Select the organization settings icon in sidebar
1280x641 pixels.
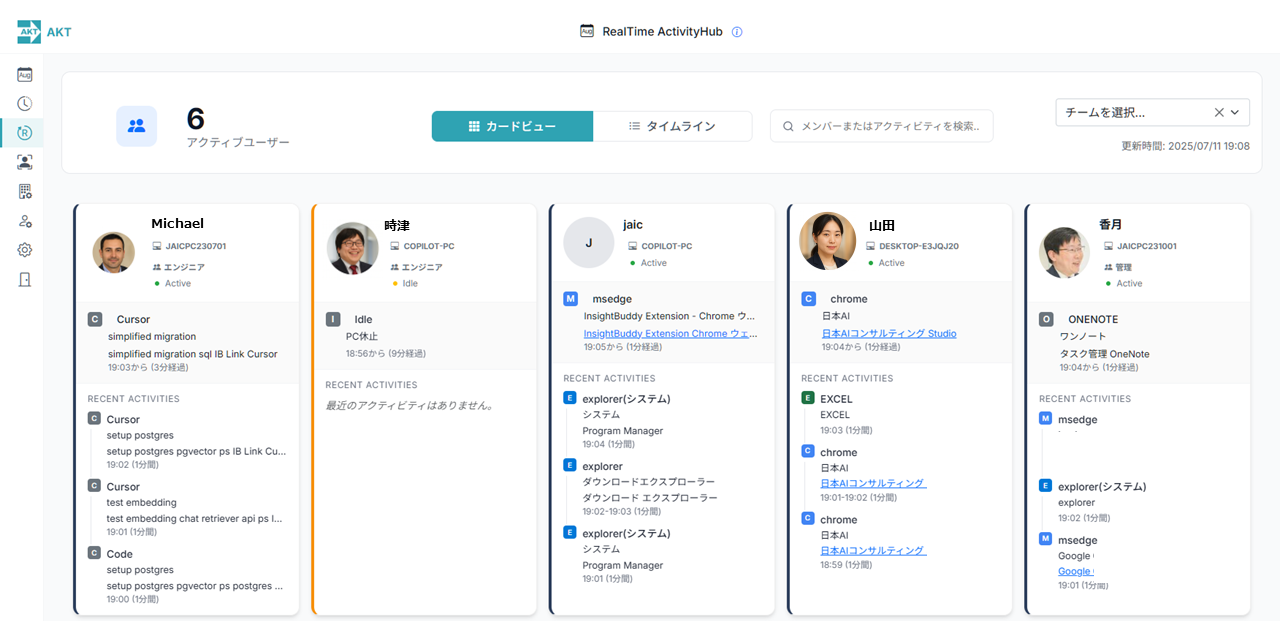click(24, 190)
